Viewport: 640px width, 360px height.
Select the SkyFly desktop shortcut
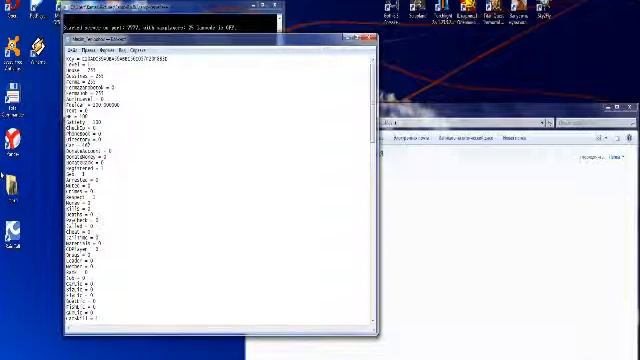point(544,9)
